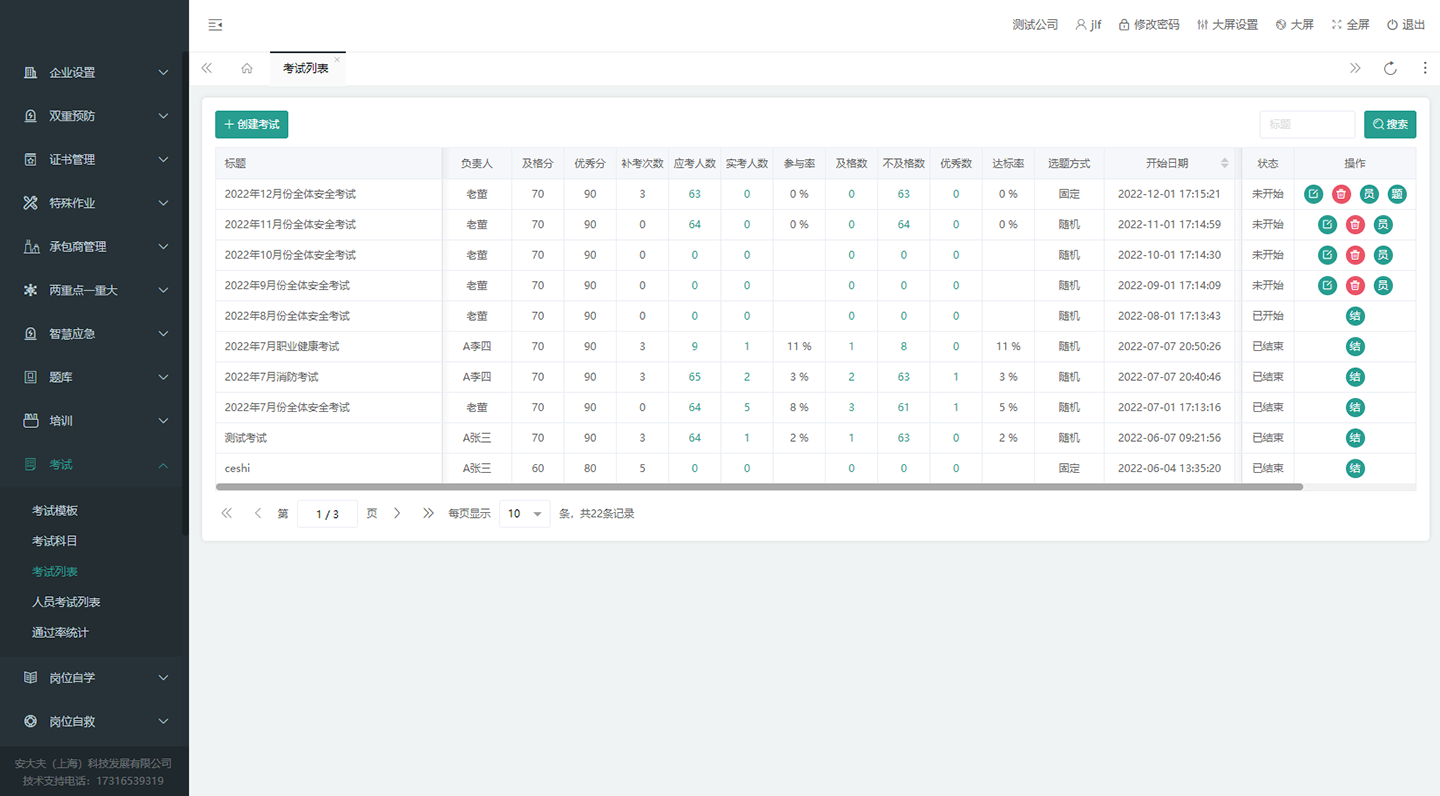
Task: Expand the 岗位自救 menu
Action: pos(94,721)
